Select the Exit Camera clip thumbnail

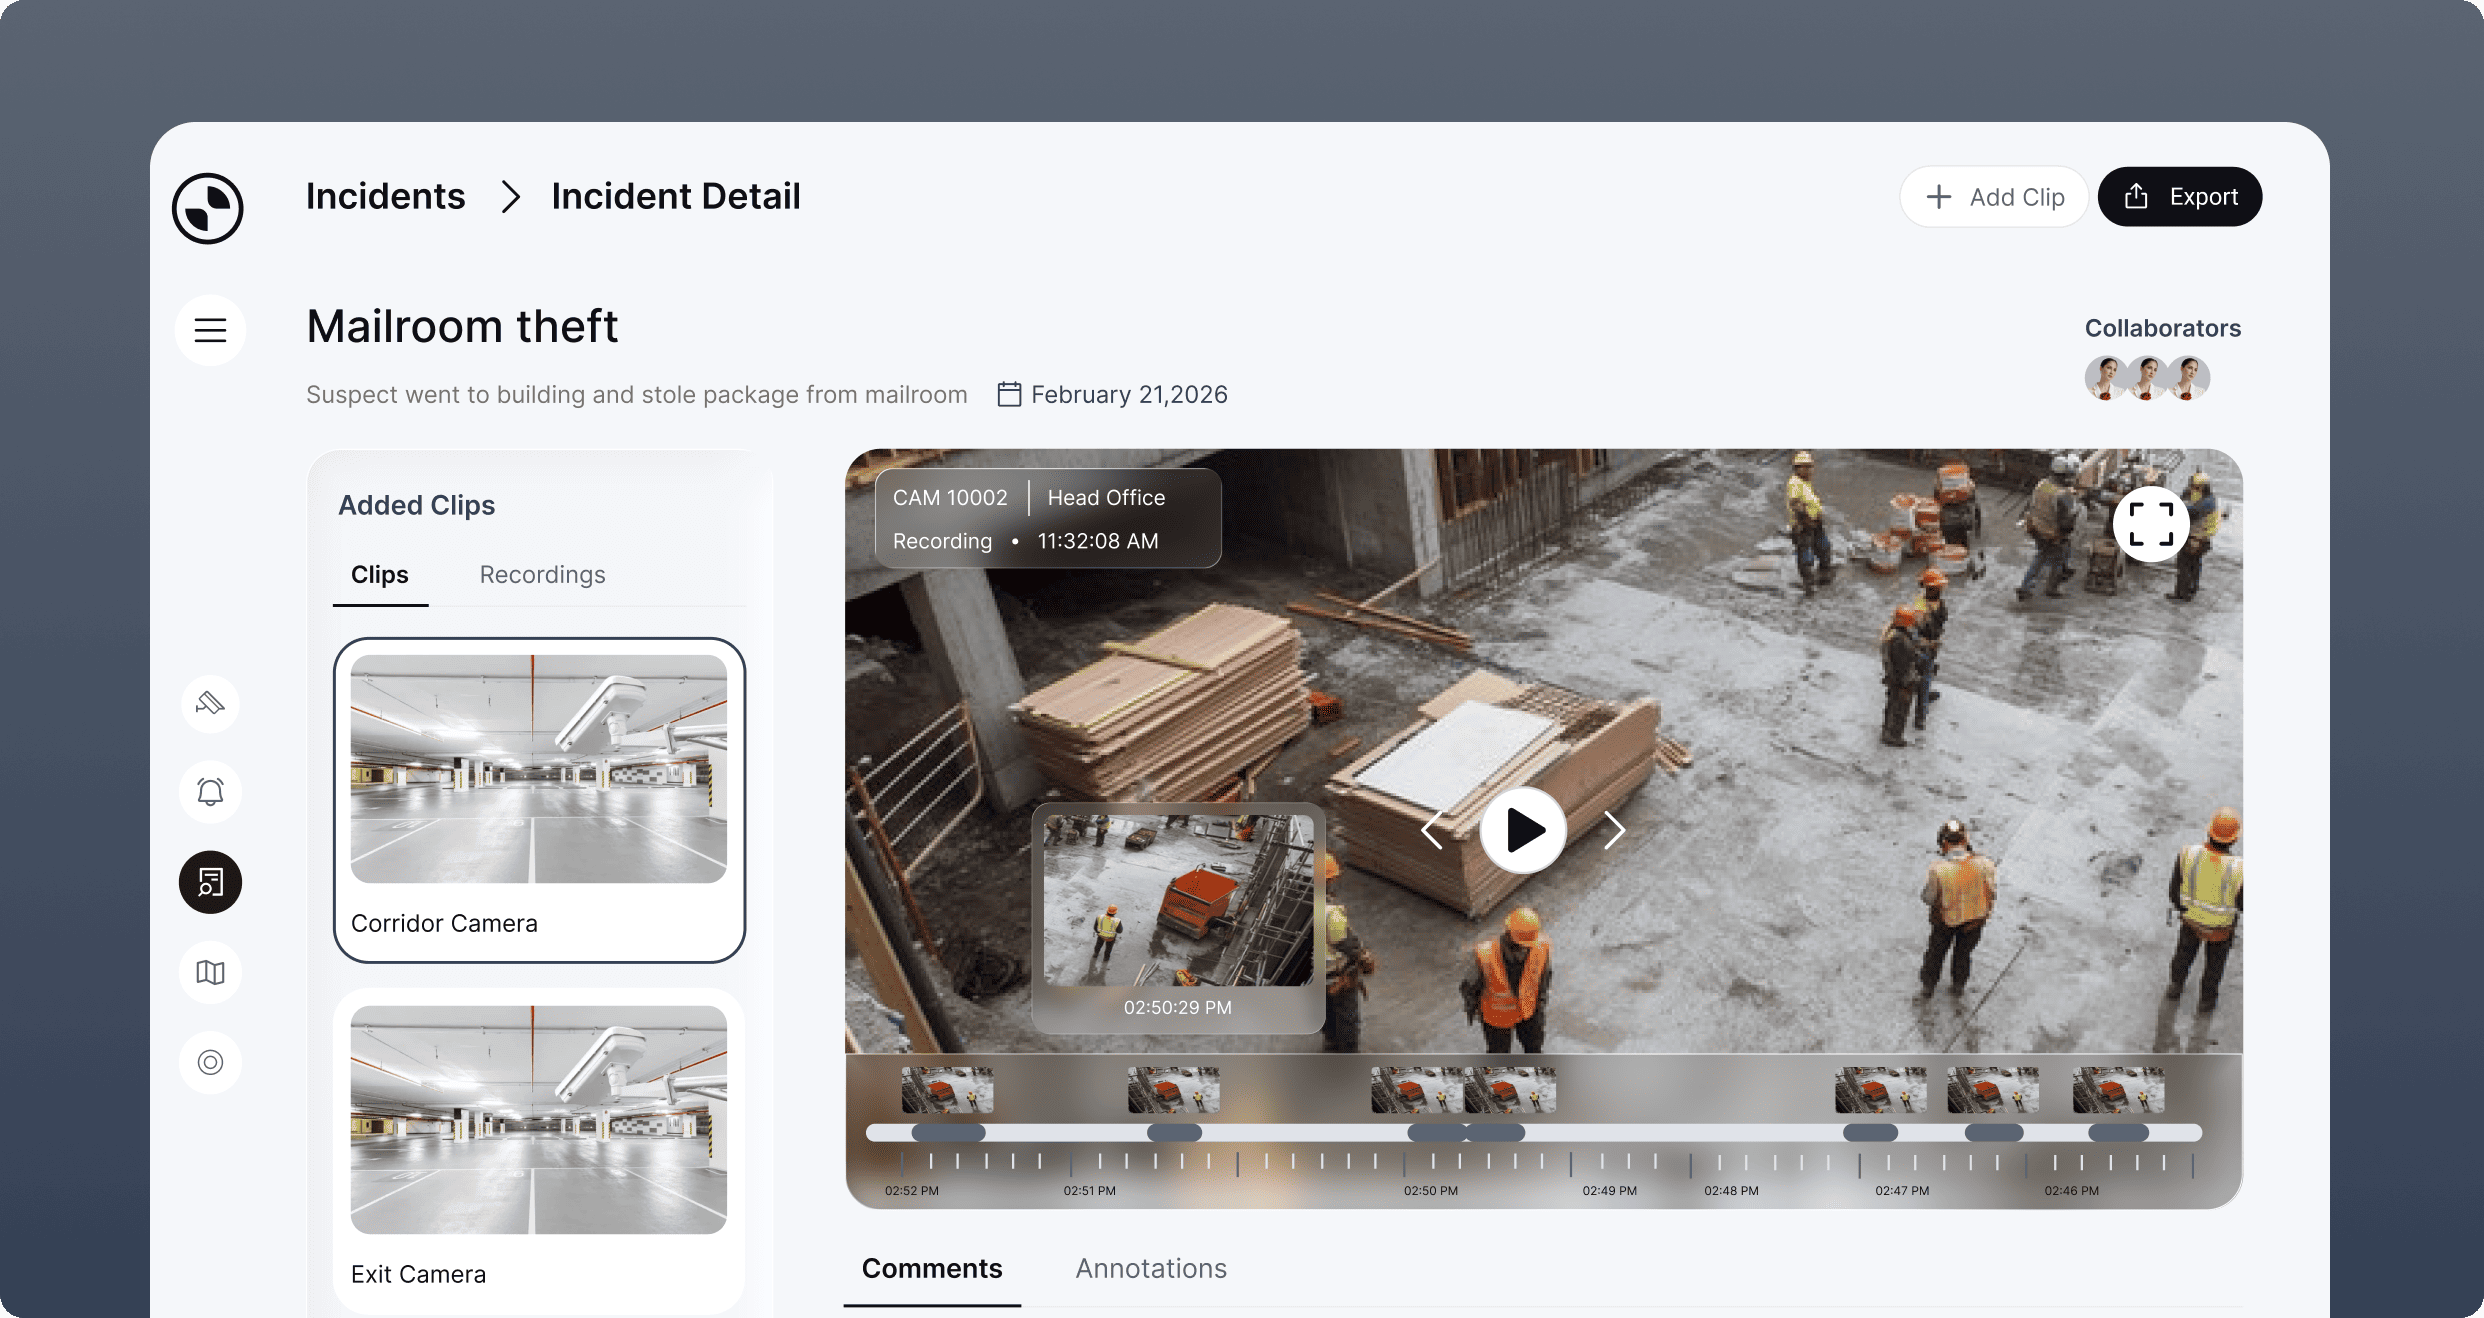pos(538,1119)
